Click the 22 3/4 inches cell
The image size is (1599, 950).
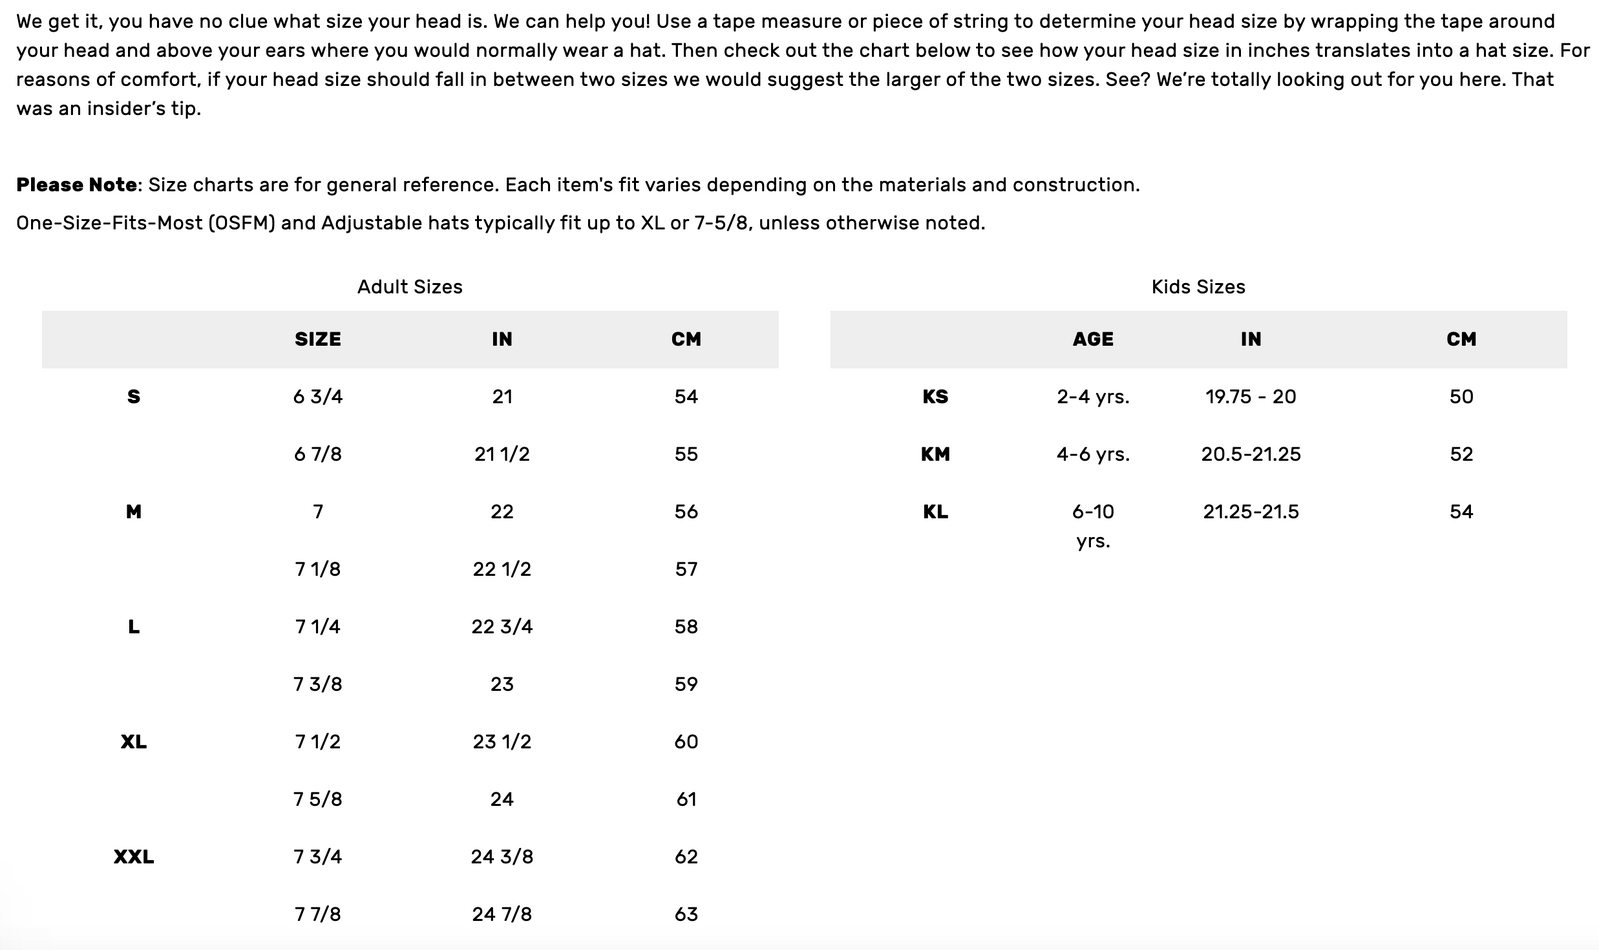502,627
